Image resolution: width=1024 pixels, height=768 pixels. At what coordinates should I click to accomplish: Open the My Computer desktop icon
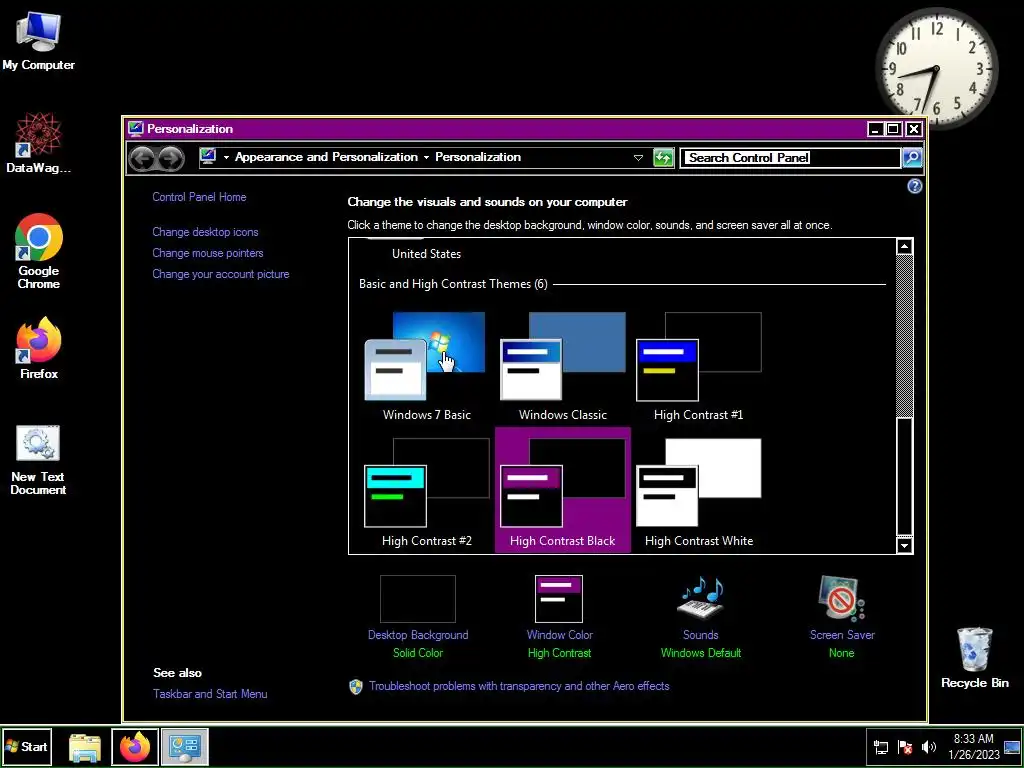coord(38,41)
